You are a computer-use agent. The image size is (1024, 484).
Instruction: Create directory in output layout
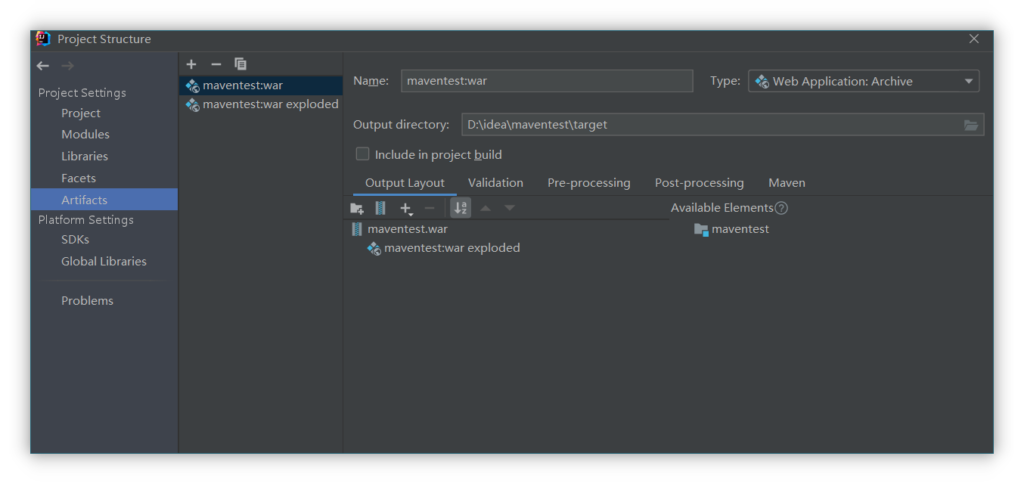tap(357, 208)
